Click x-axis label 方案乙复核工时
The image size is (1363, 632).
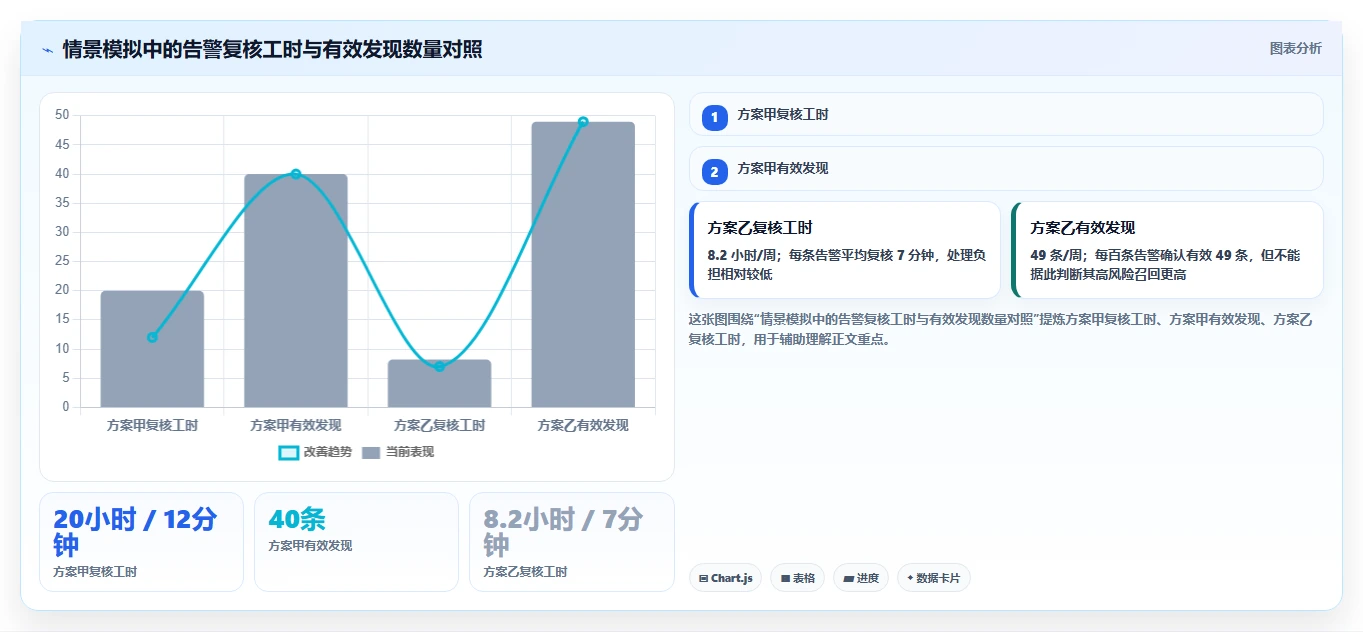[x=439, y=425]
